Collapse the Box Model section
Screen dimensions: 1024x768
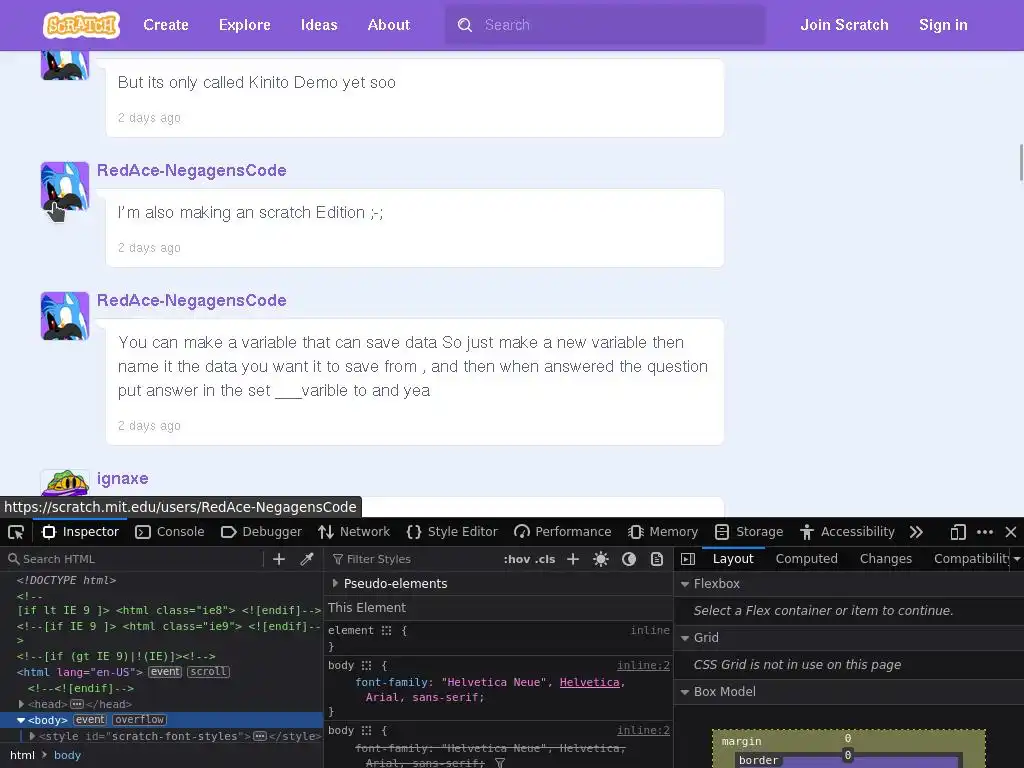(685, 692)
